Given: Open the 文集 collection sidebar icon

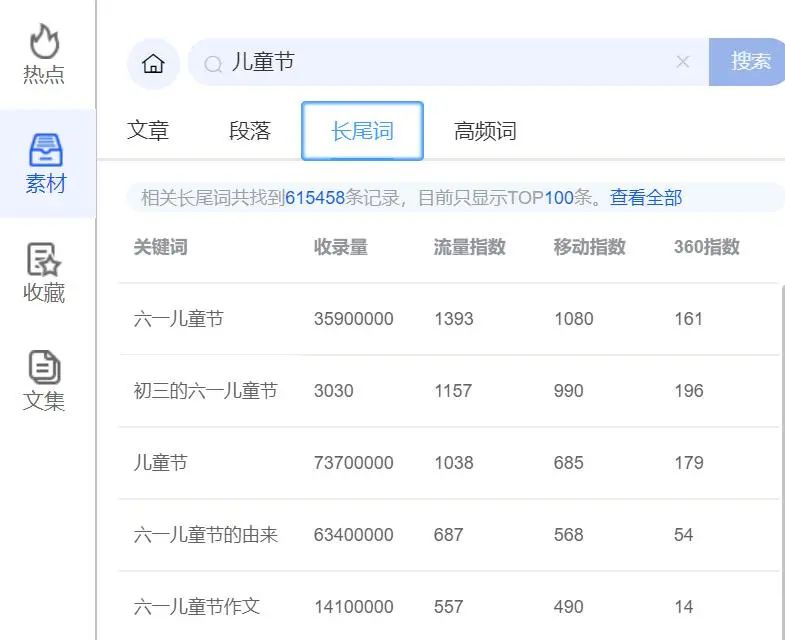Looking at the screenshot, I should tap(44, 381).
